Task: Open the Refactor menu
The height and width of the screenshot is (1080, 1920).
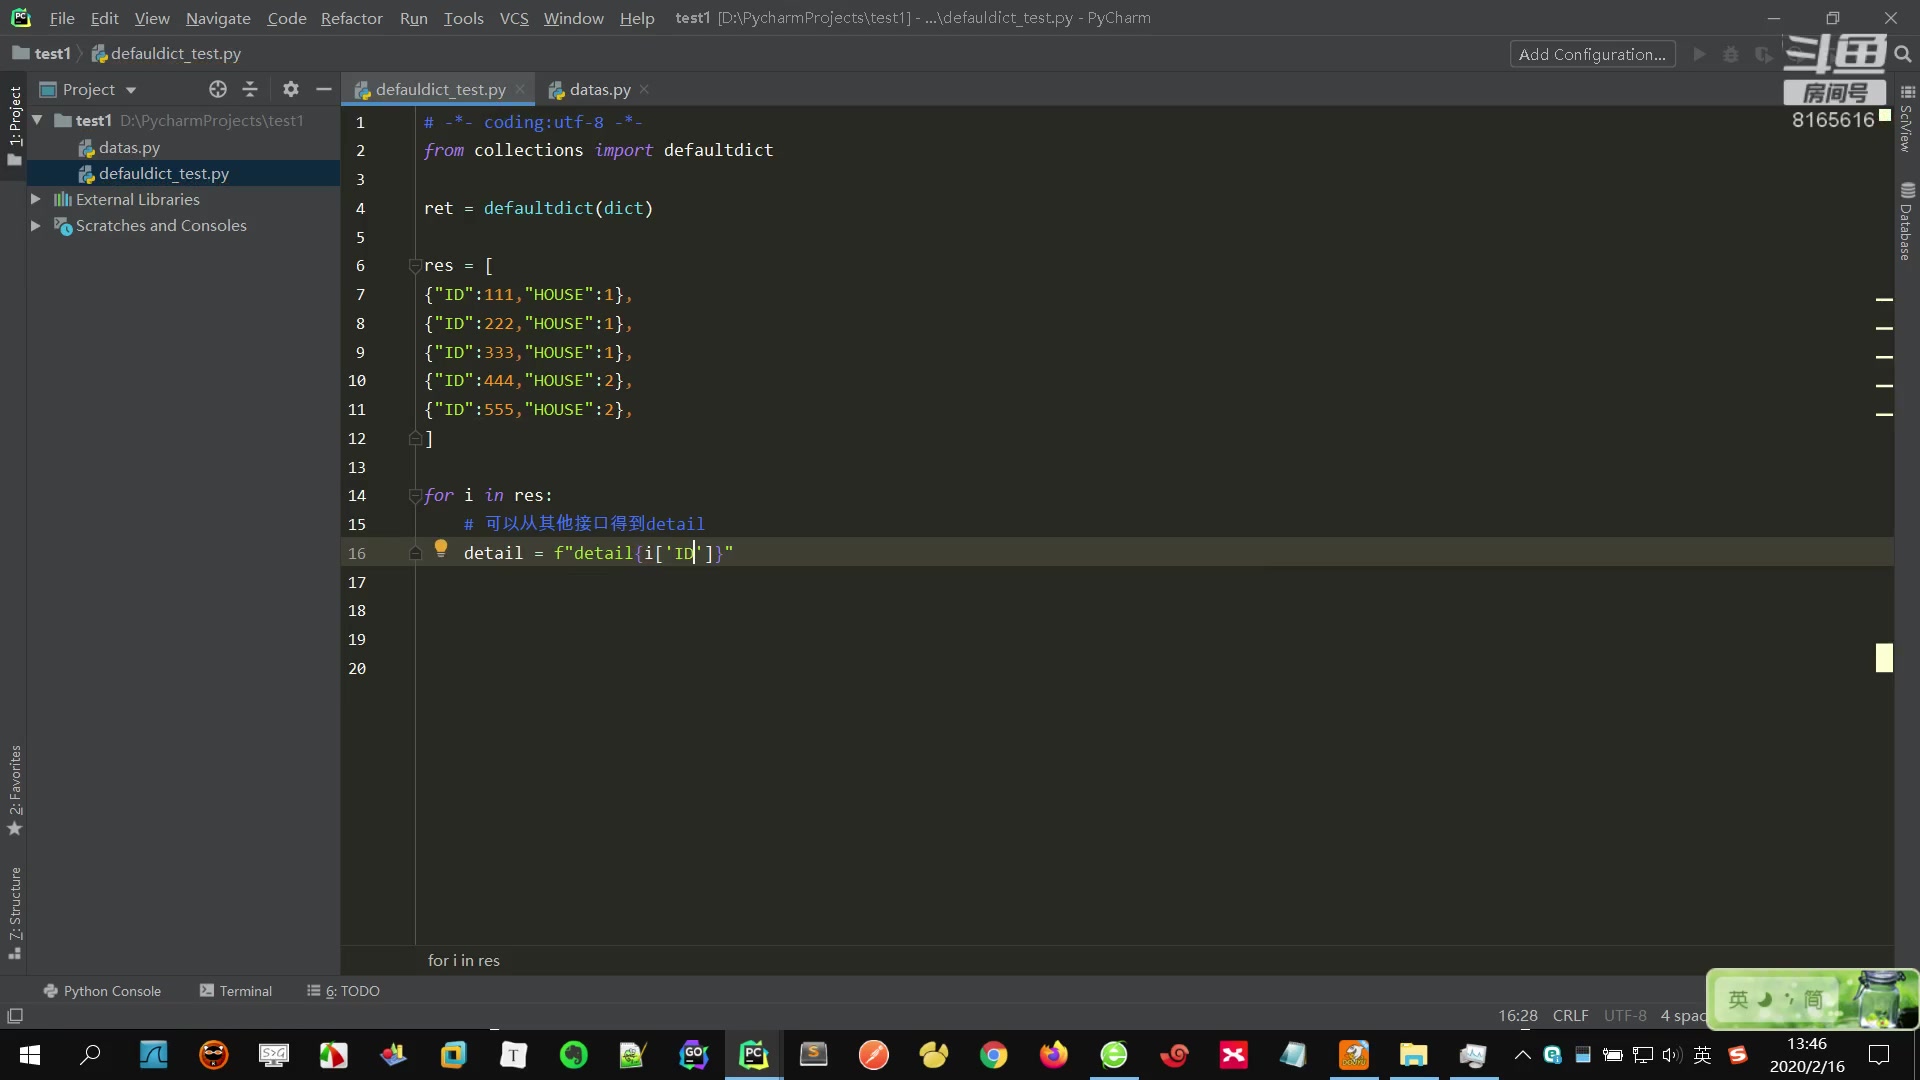Action: [x=351, y=17]
